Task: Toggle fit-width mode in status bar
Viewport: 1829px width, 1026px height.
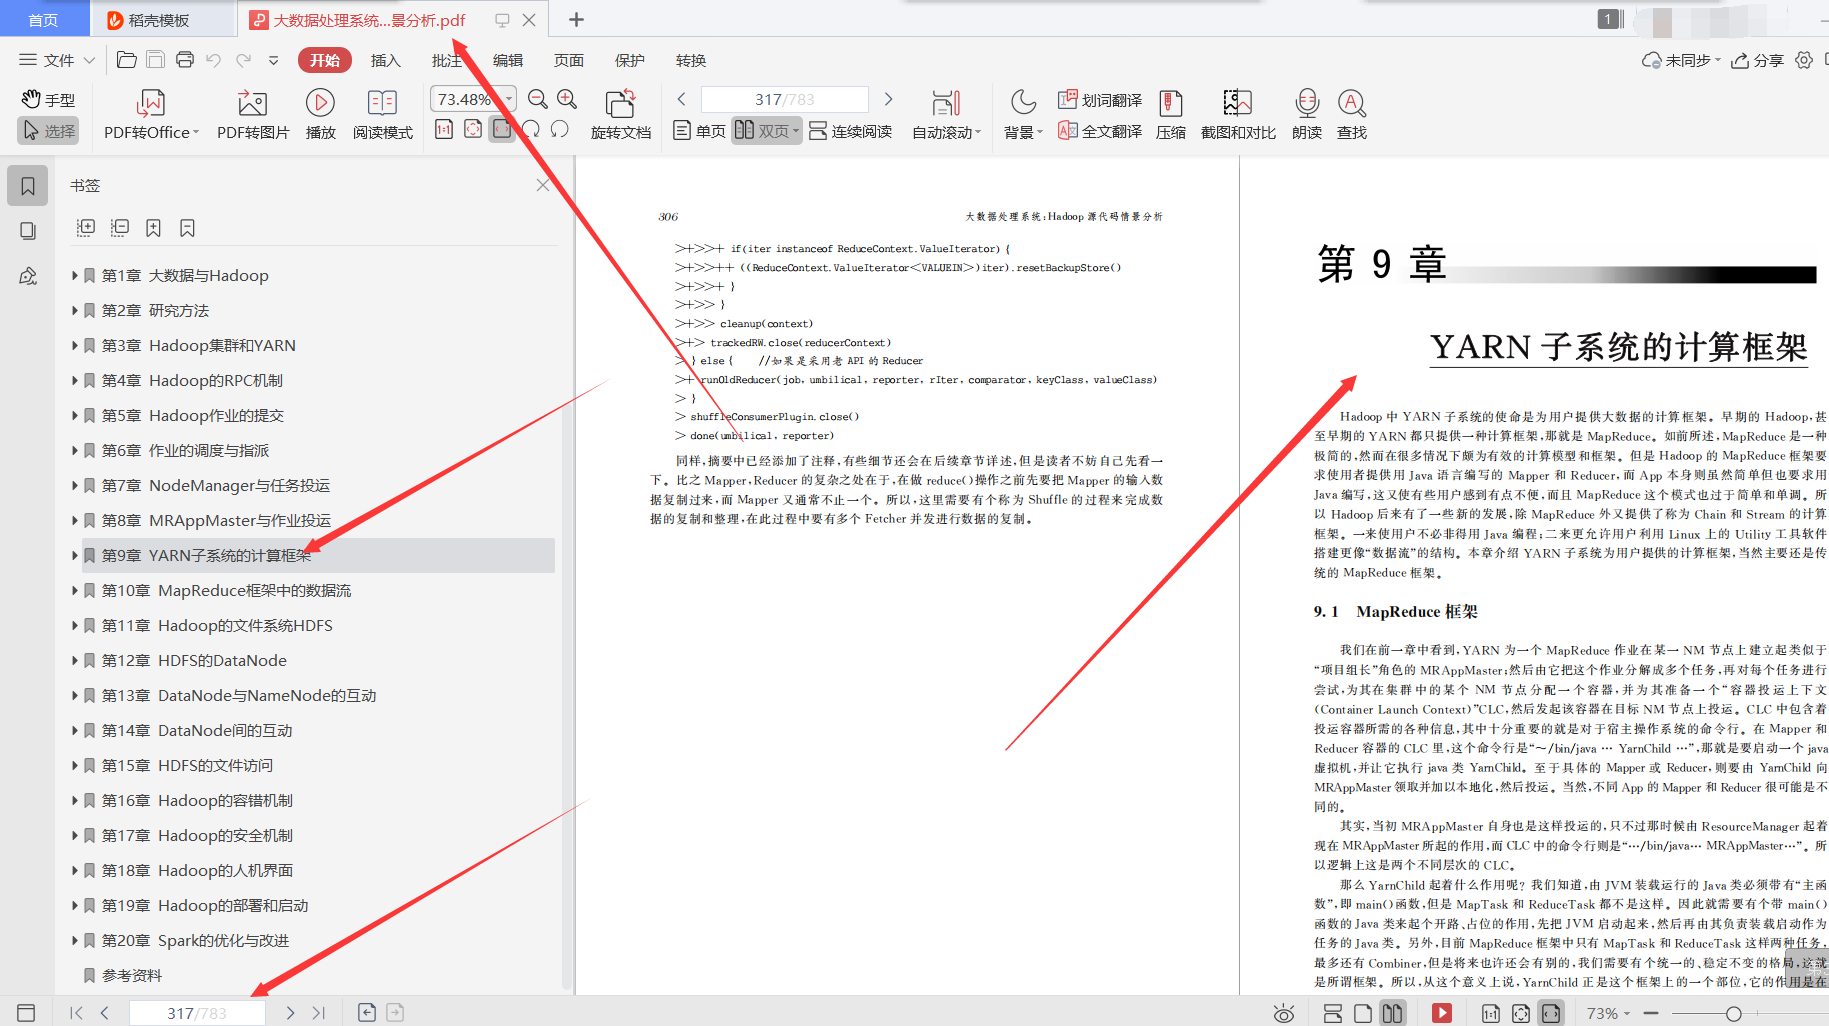Action: click(x=1550, y=1013)
